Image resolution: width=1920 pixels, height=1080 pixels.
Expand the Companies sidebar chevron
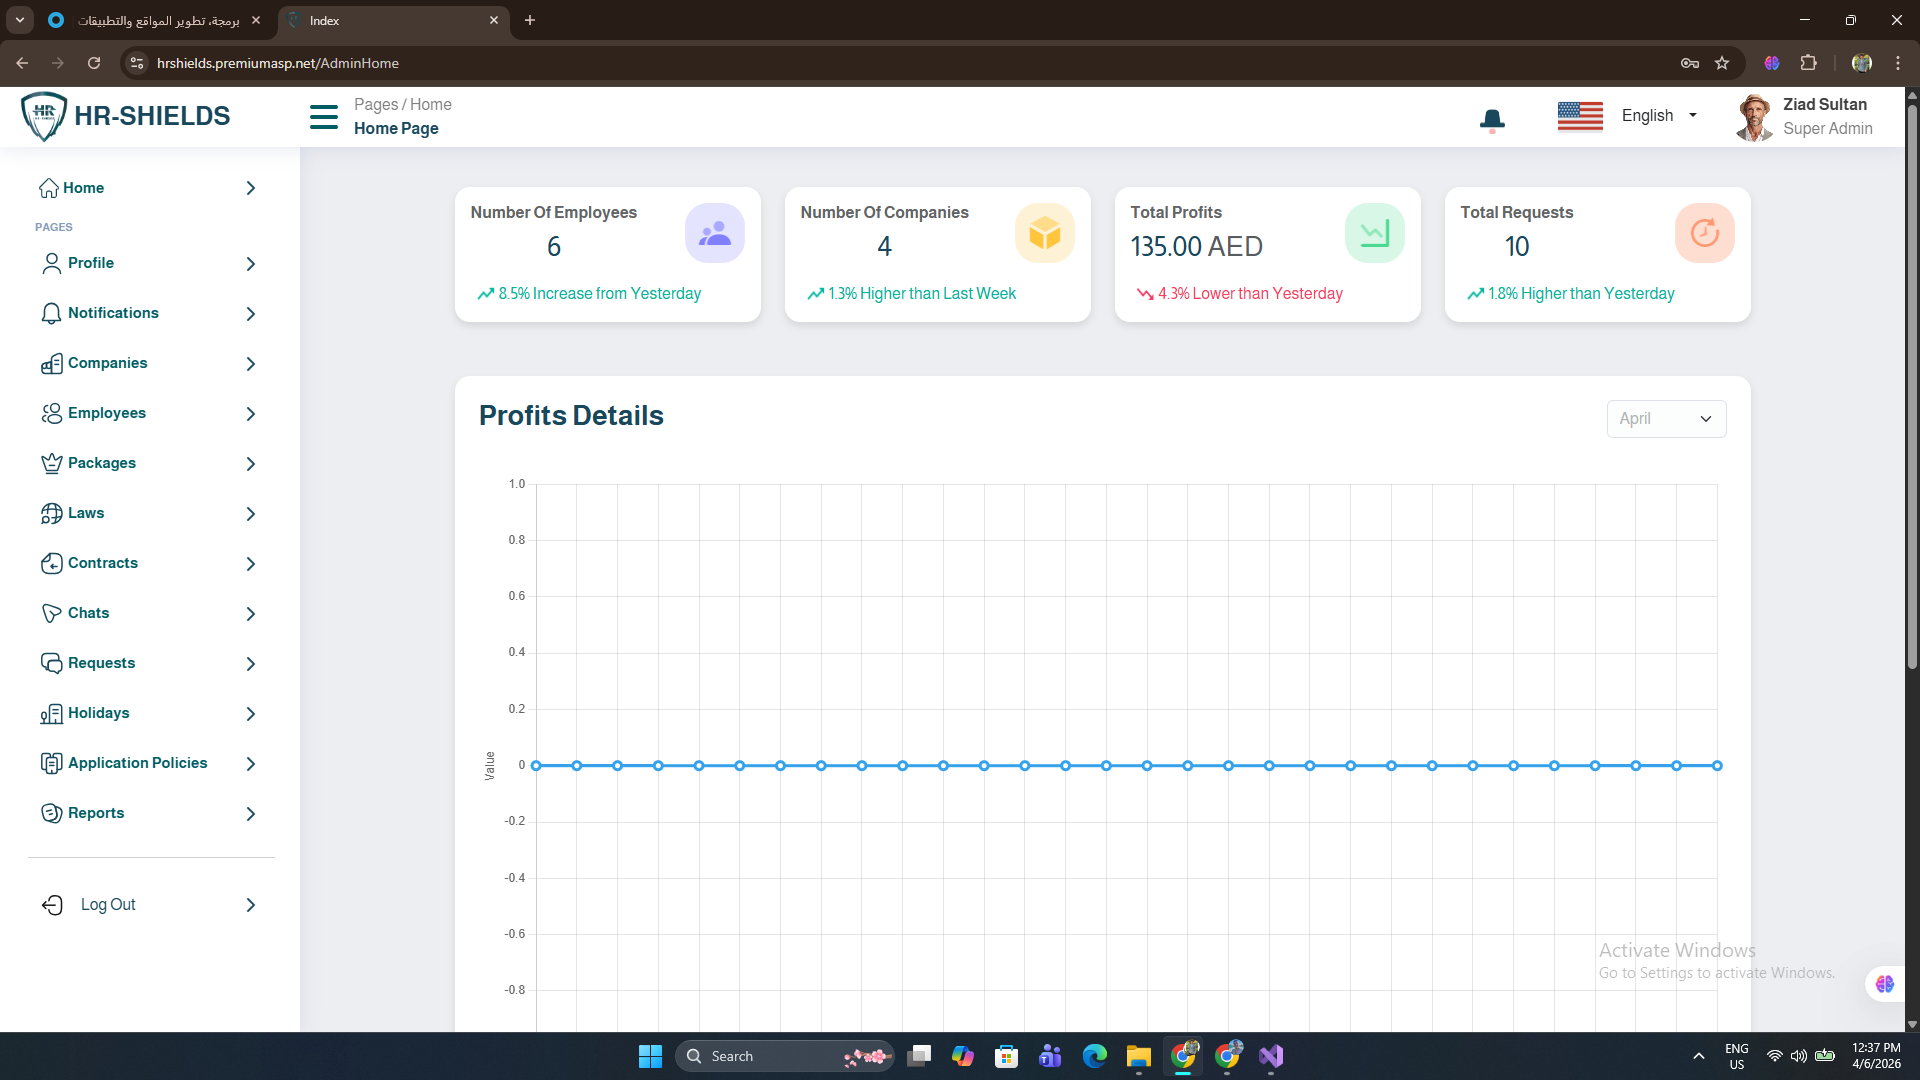[251, 364]
